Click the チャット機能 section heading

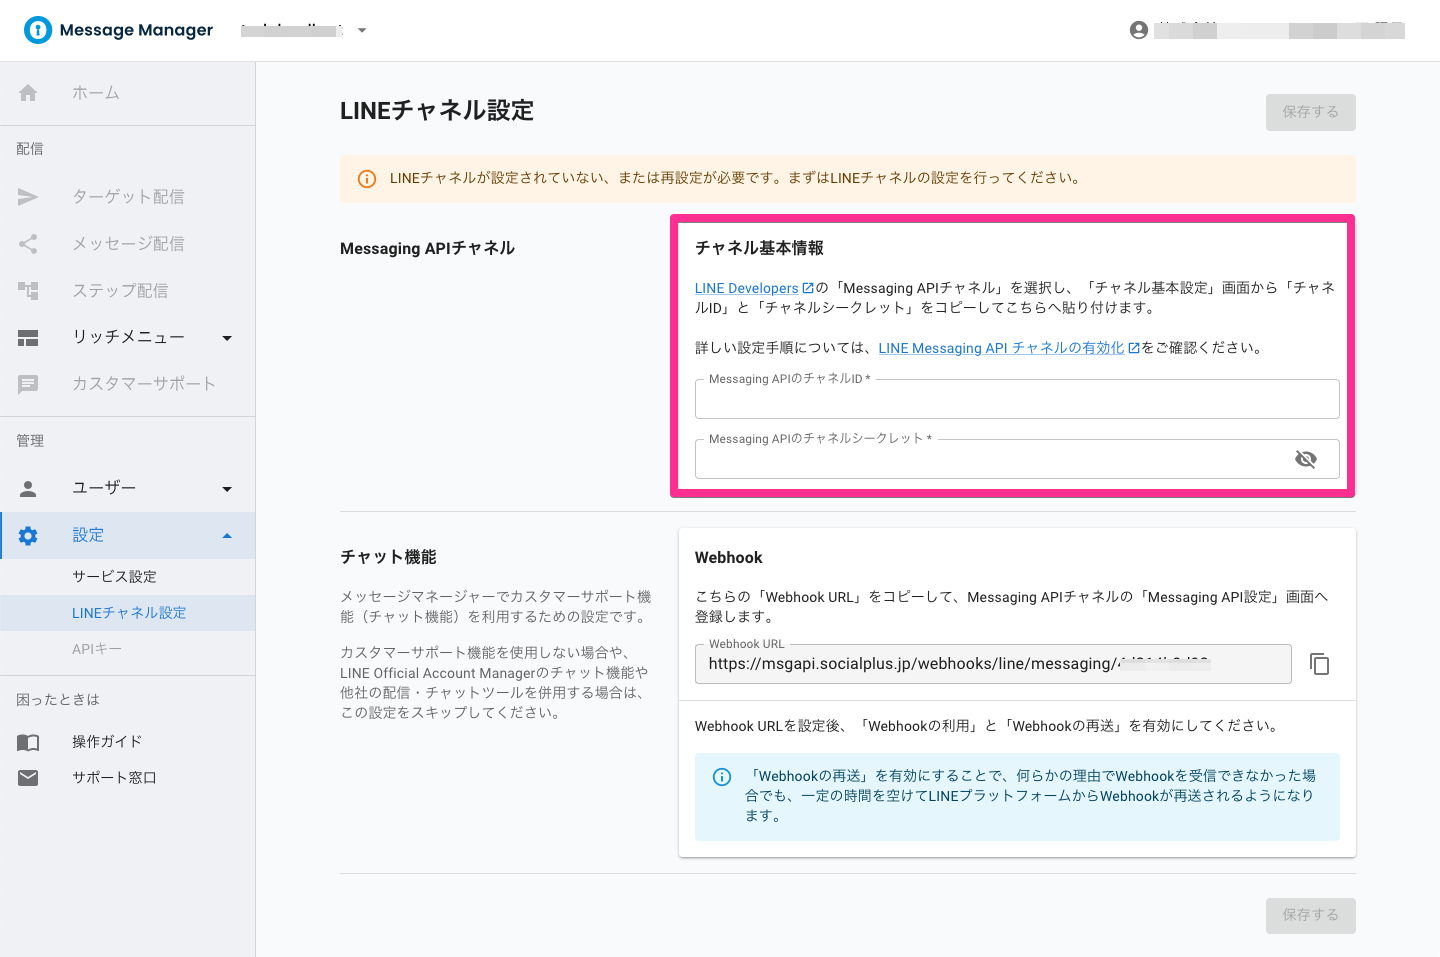point(388,557)
